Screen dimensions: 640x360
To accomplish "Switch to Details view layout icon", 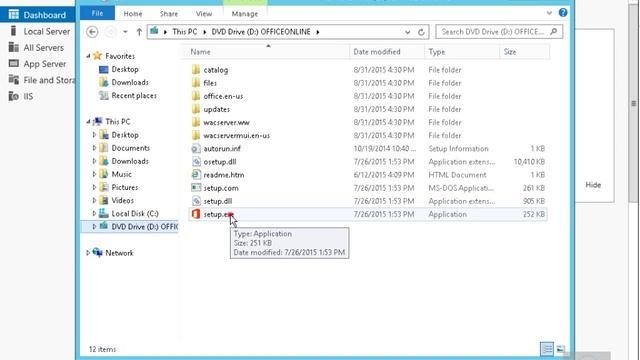I will tap(547, 349).
